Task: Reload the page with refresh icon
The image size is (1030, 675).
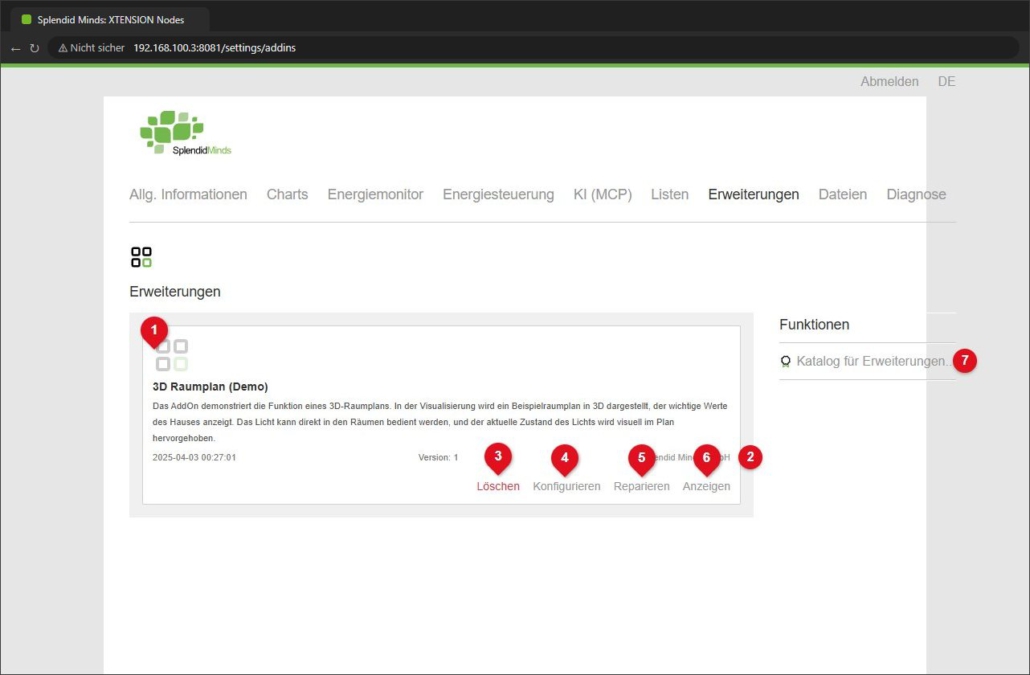Action: [34, 48]
